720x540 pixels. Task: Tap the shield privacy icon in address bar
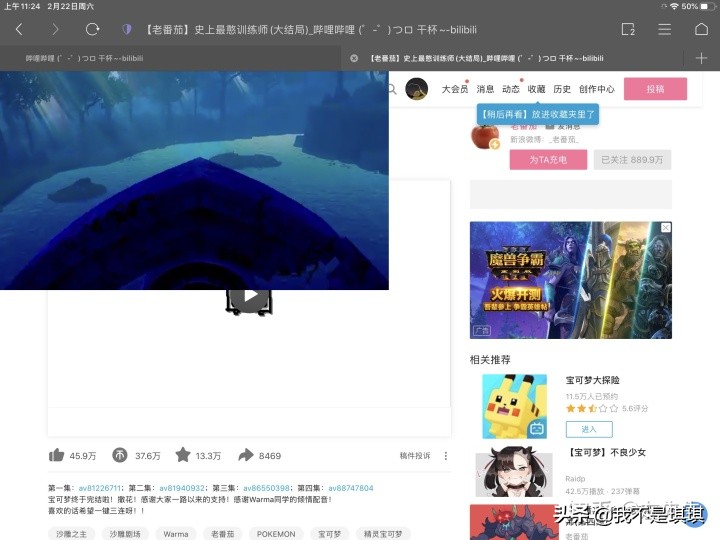[x=127, y=29]
